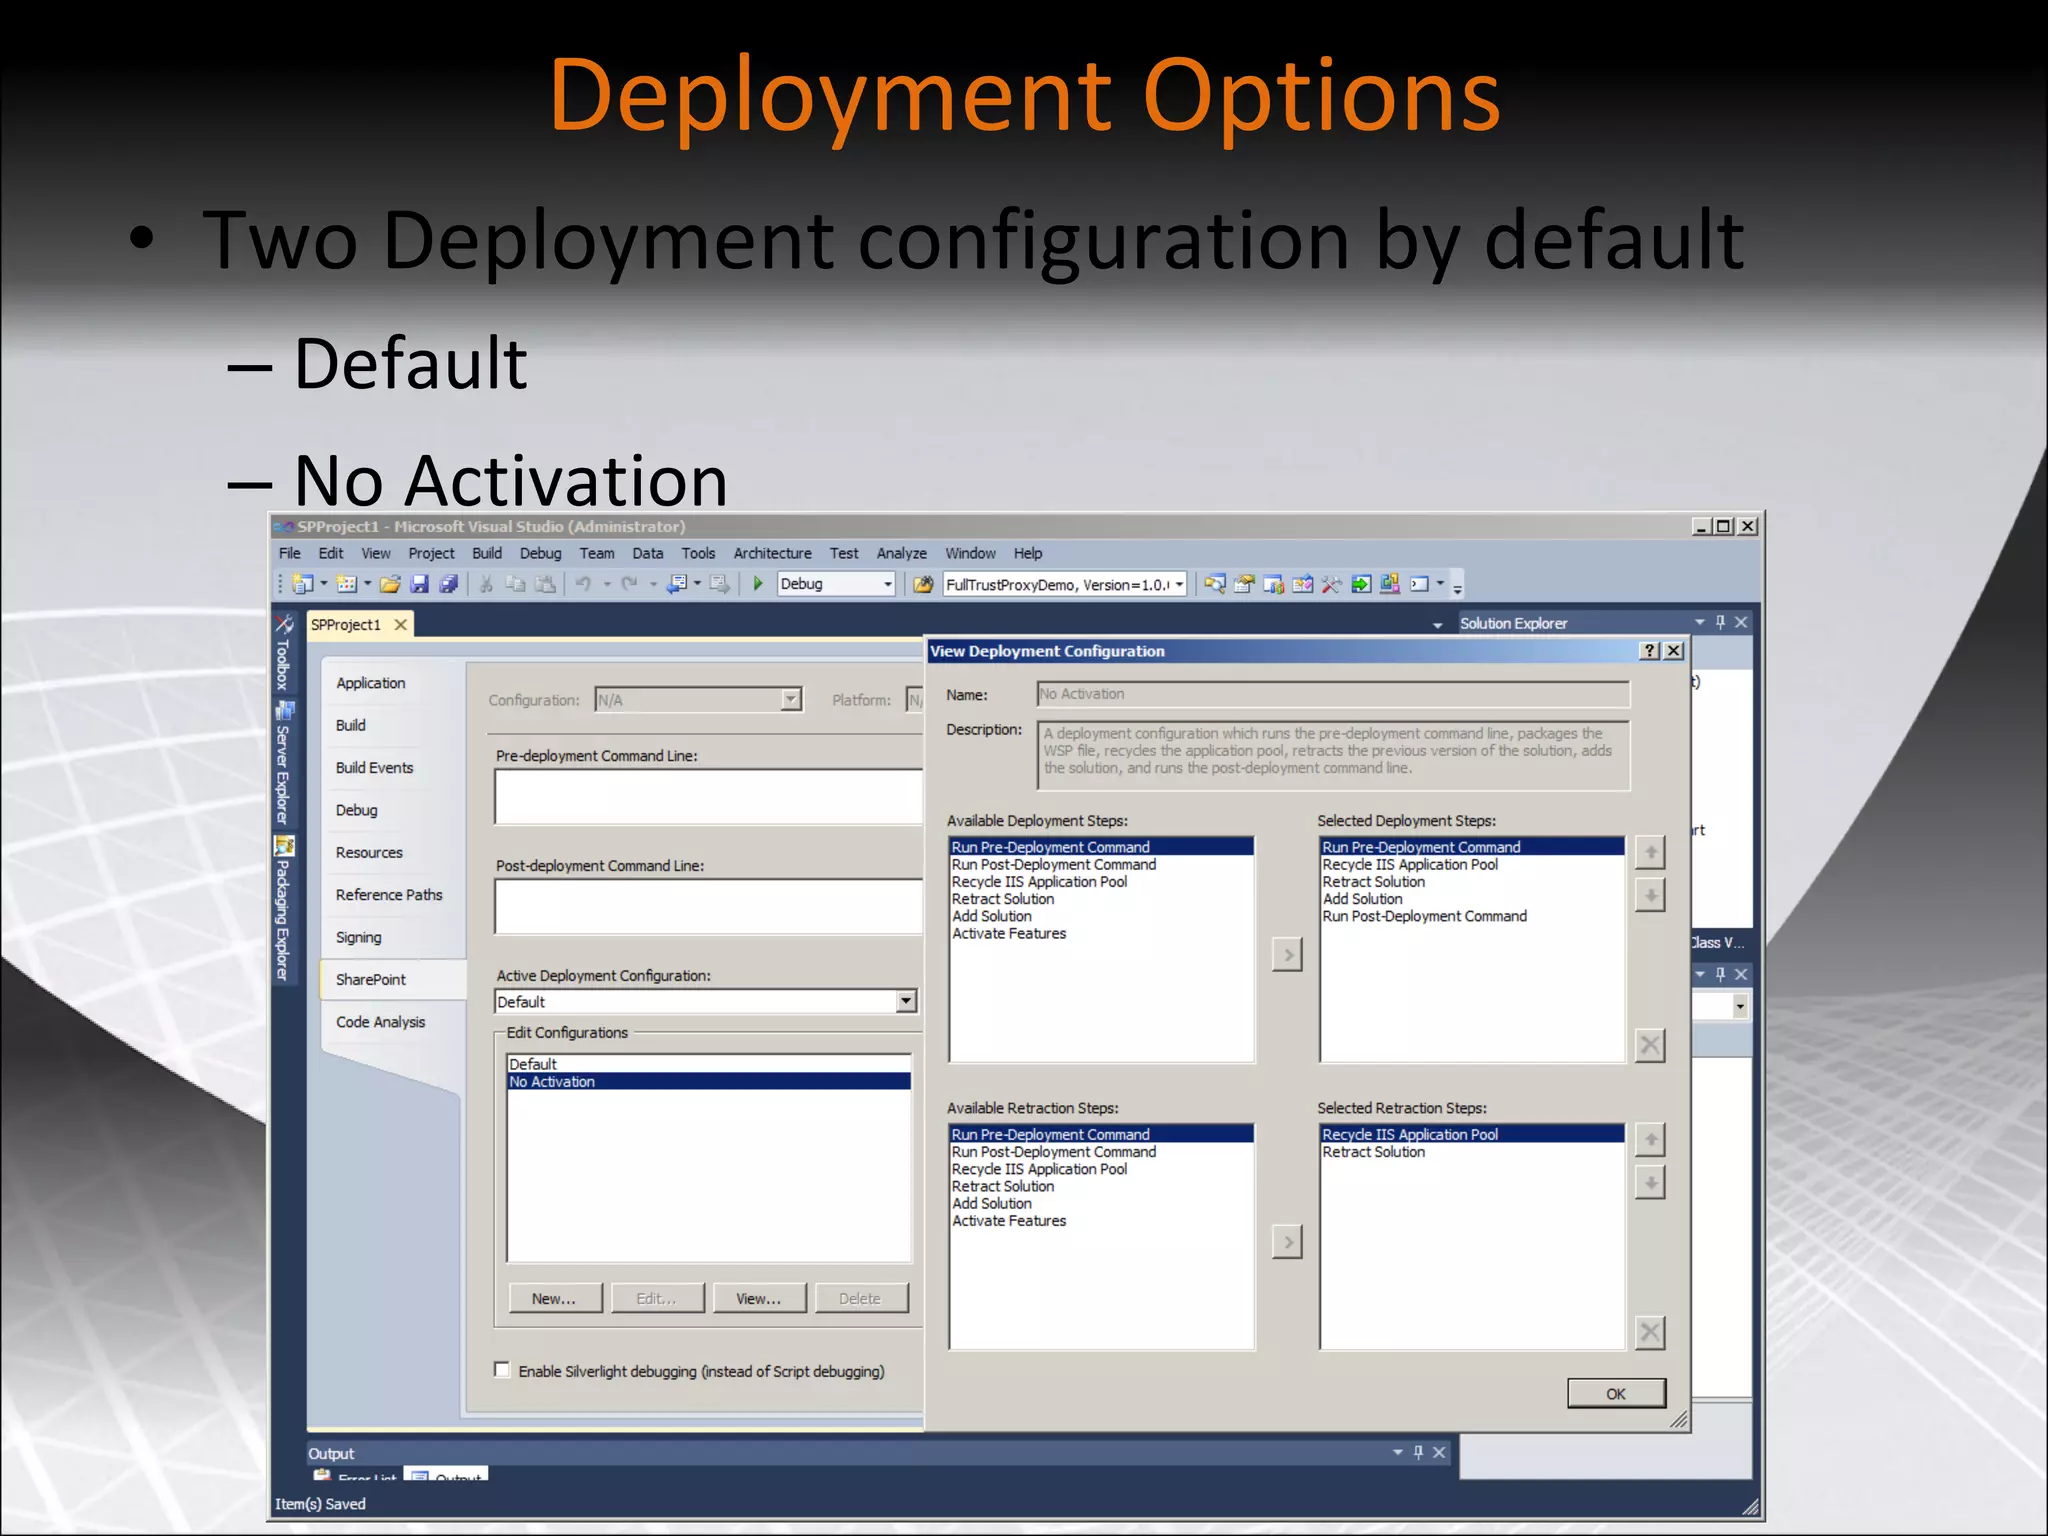Click the View... configuration button

click(759, 1298)
